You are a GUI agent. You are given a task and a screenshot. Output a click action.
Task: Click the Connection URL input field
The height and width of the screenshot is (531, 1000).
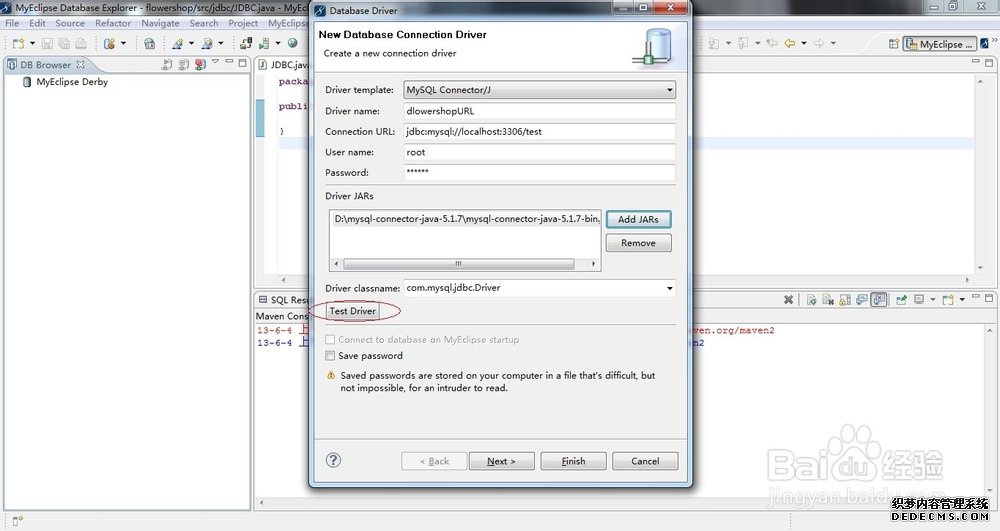[x=539, y=131]
